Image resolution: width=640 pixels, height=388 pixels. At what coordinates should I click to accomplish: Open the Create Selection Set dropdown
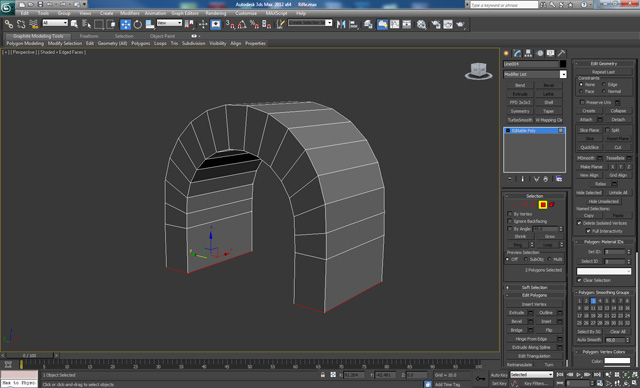pos(310,23)
